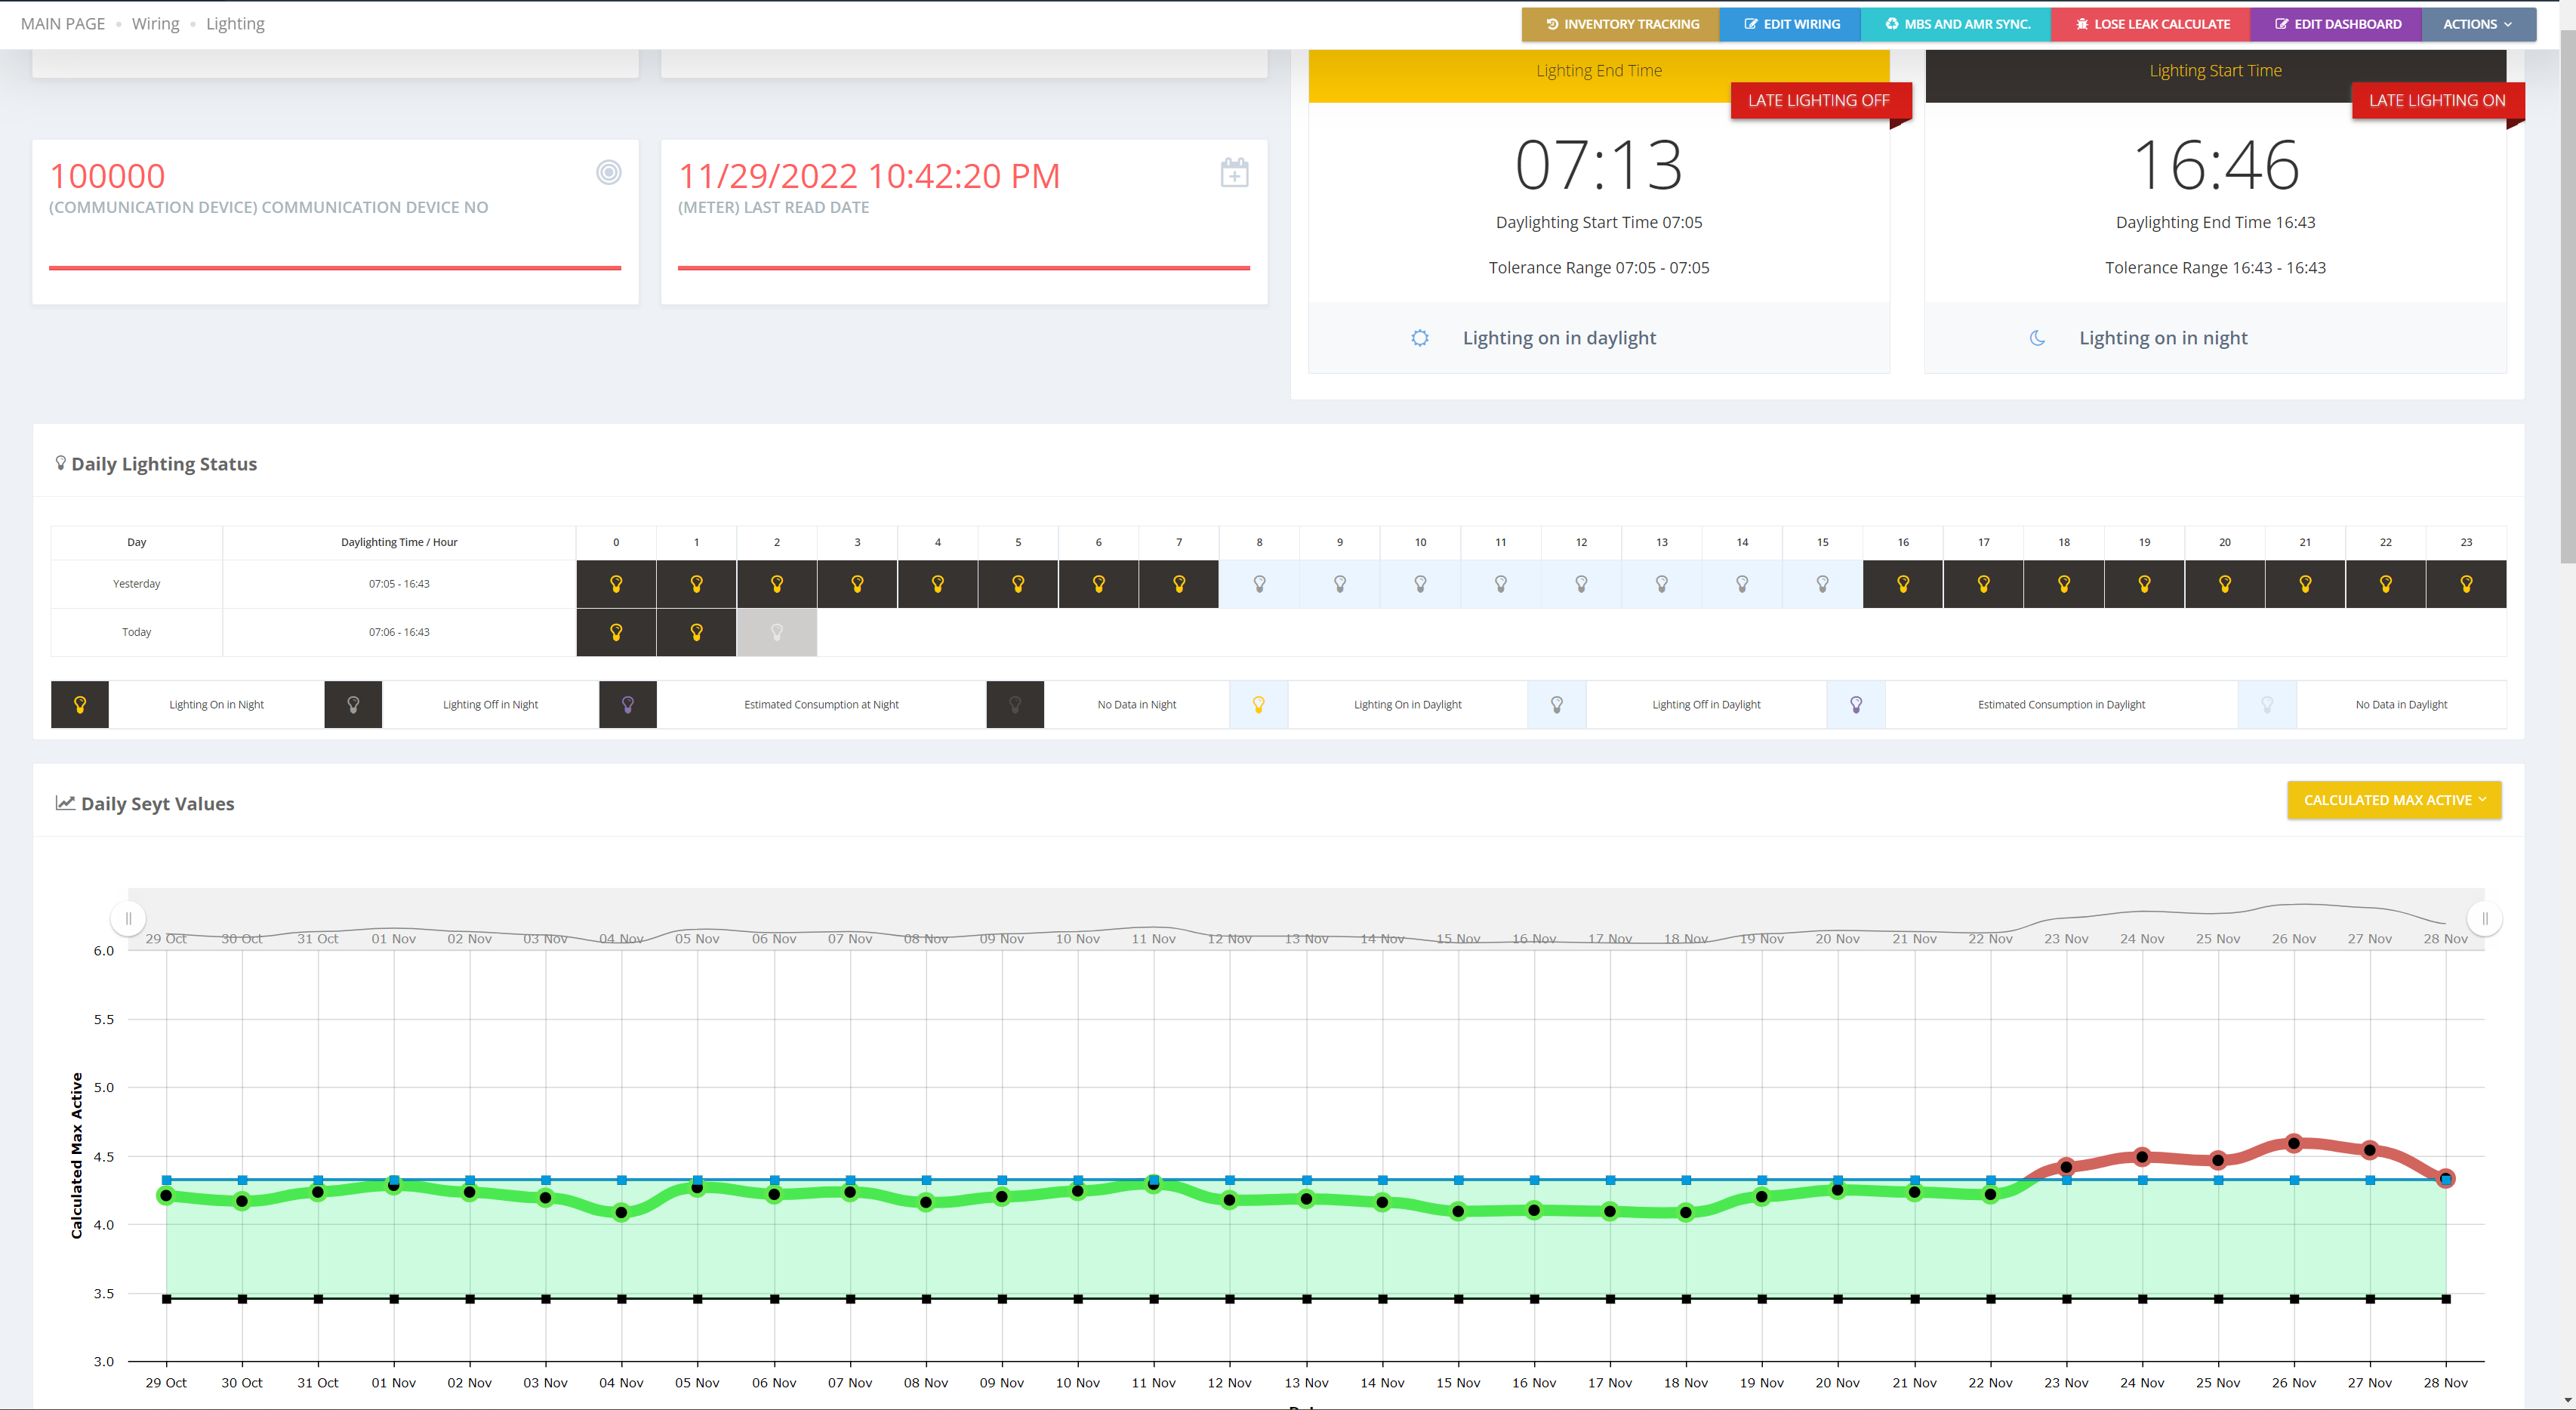Click the calendar icon in Last Read Date card
This screenshot has height=1410, width=2576.
1234,173
